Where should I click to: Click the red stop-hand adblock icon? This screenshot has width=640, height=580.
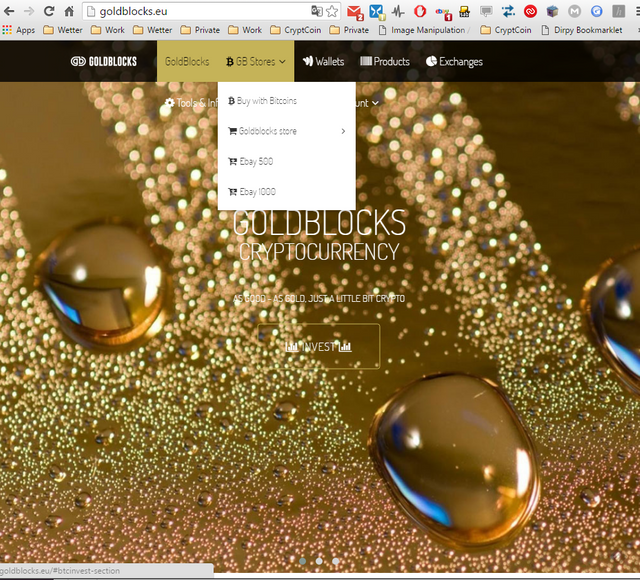[x=420, y=11]
